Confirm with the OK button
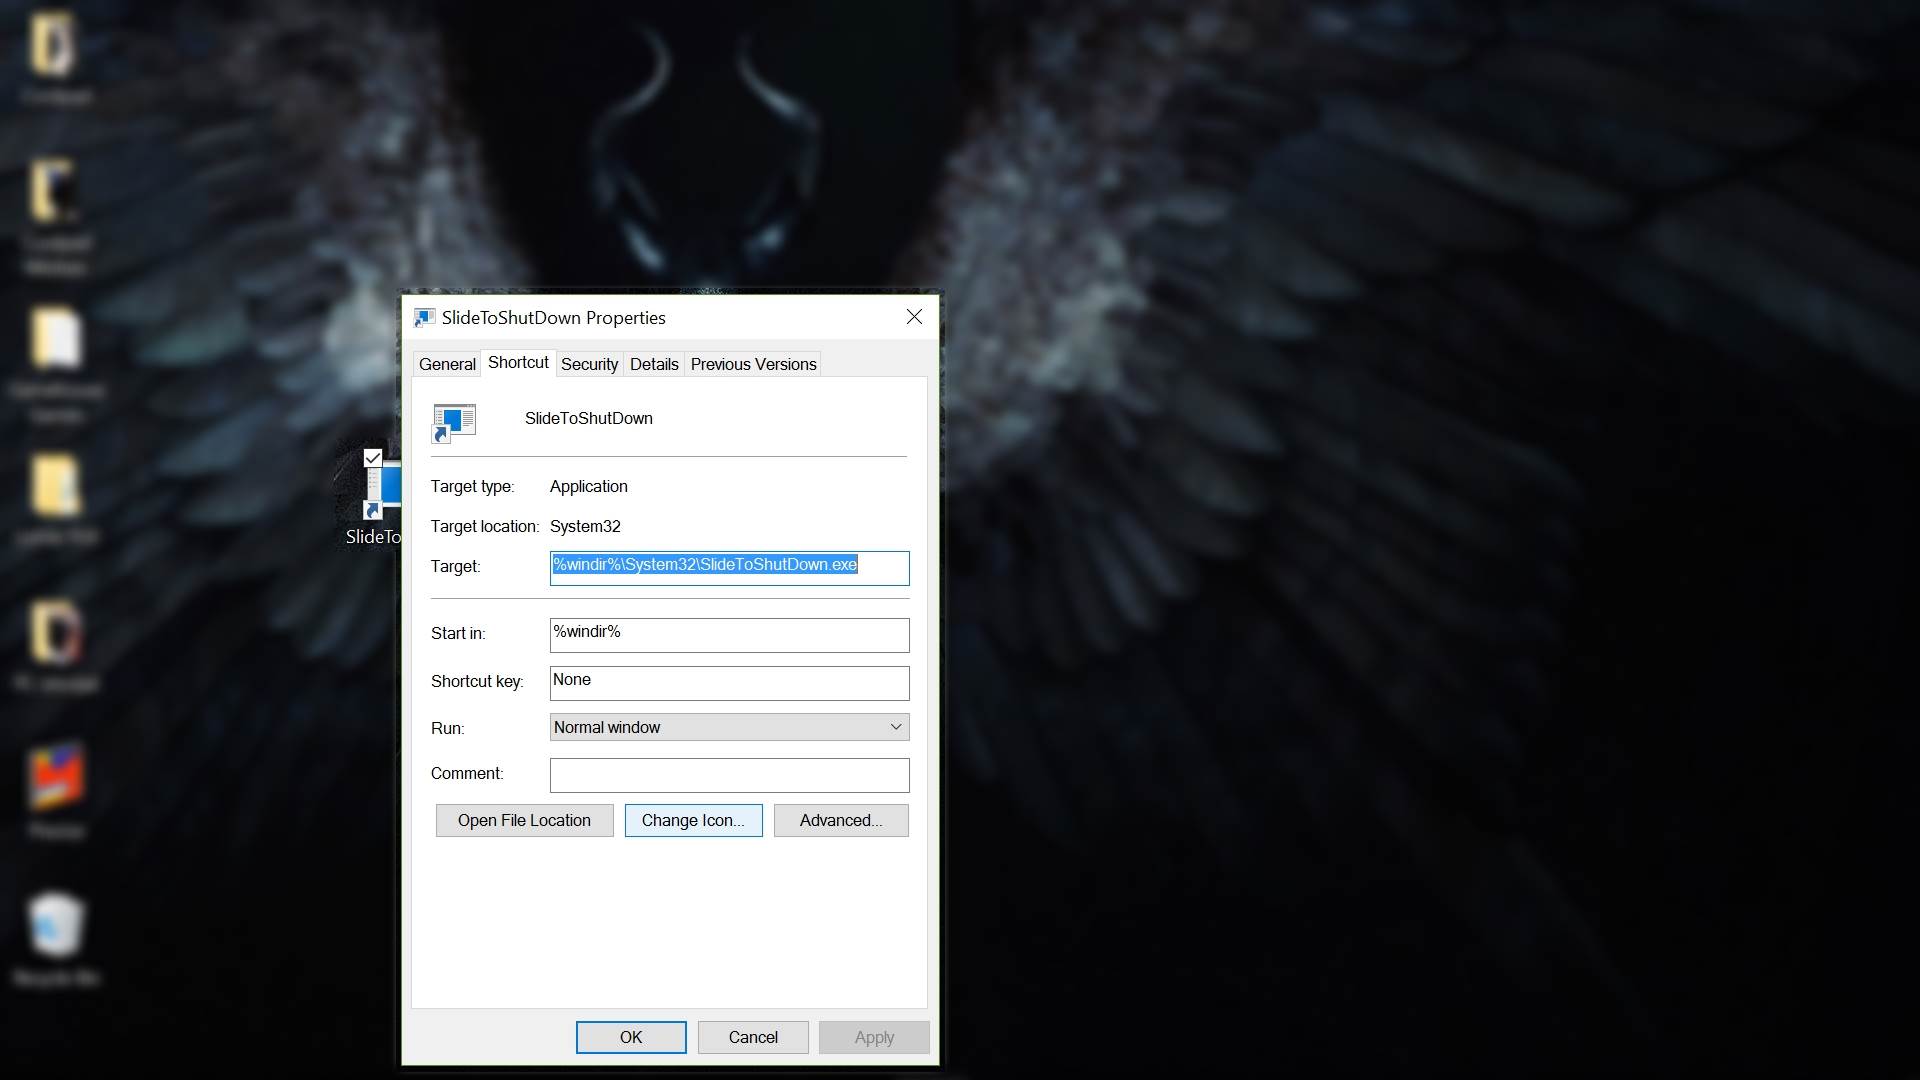The height and width of the screenshot is (1080, 1920). (x=631, y=1037)
